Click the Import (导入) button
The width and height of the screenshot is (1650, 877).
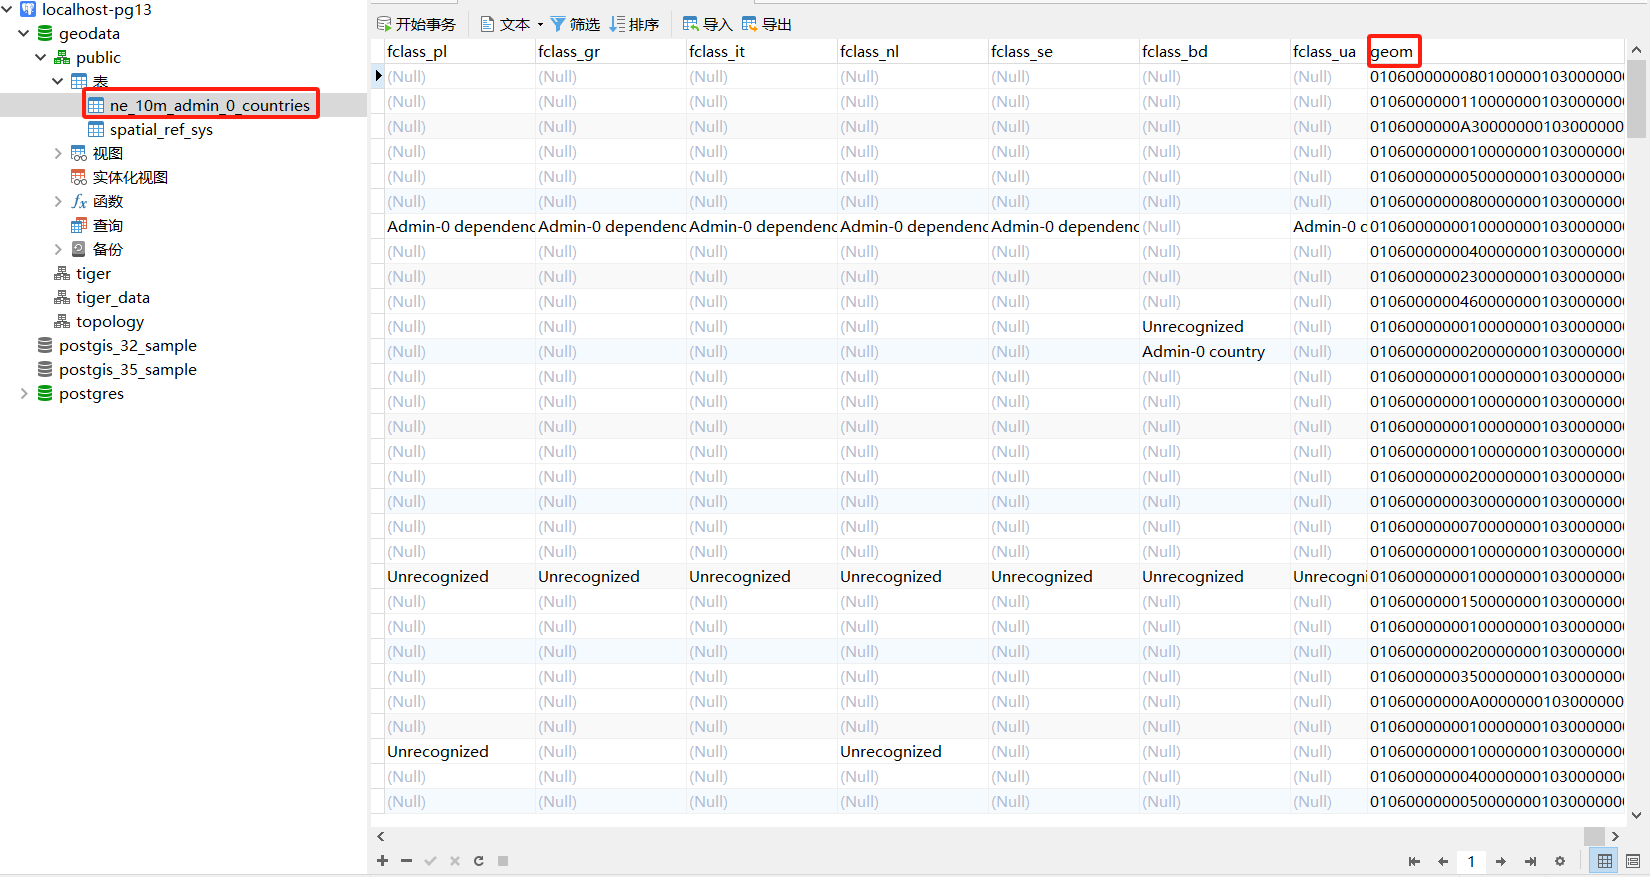pos(707,24)
